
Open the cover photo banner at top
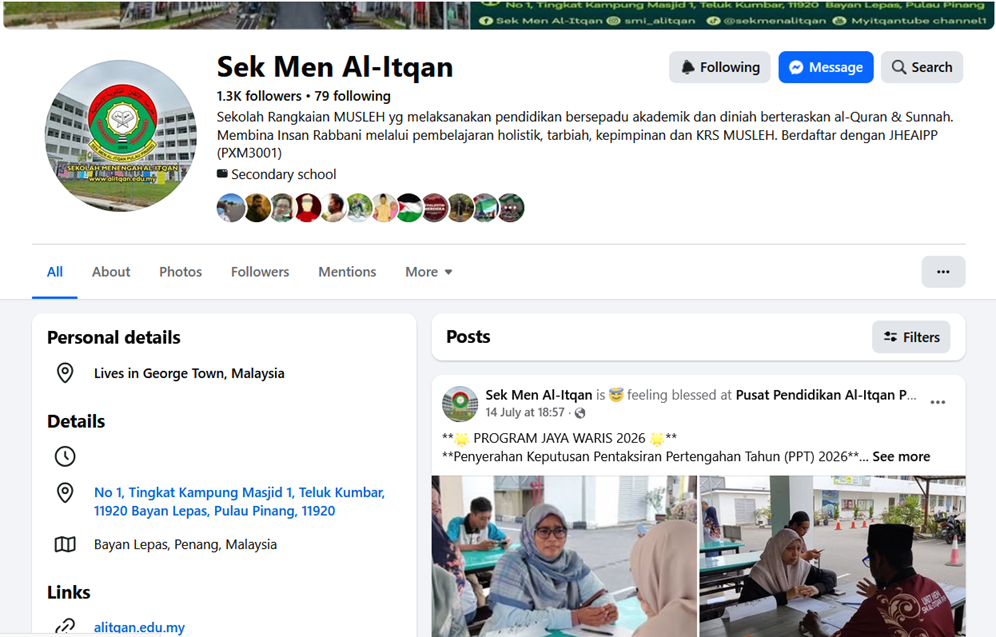498,15
